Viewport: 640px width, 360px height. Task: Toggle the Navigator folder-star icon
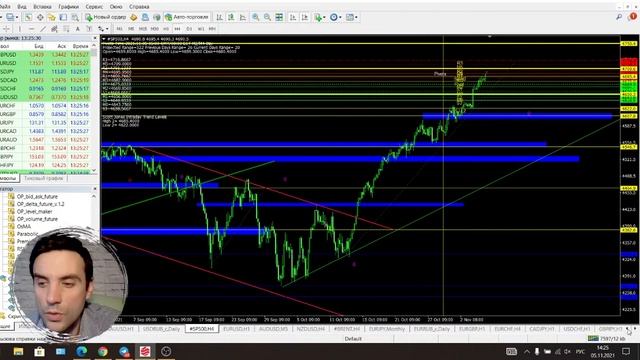tap(52, 17)
